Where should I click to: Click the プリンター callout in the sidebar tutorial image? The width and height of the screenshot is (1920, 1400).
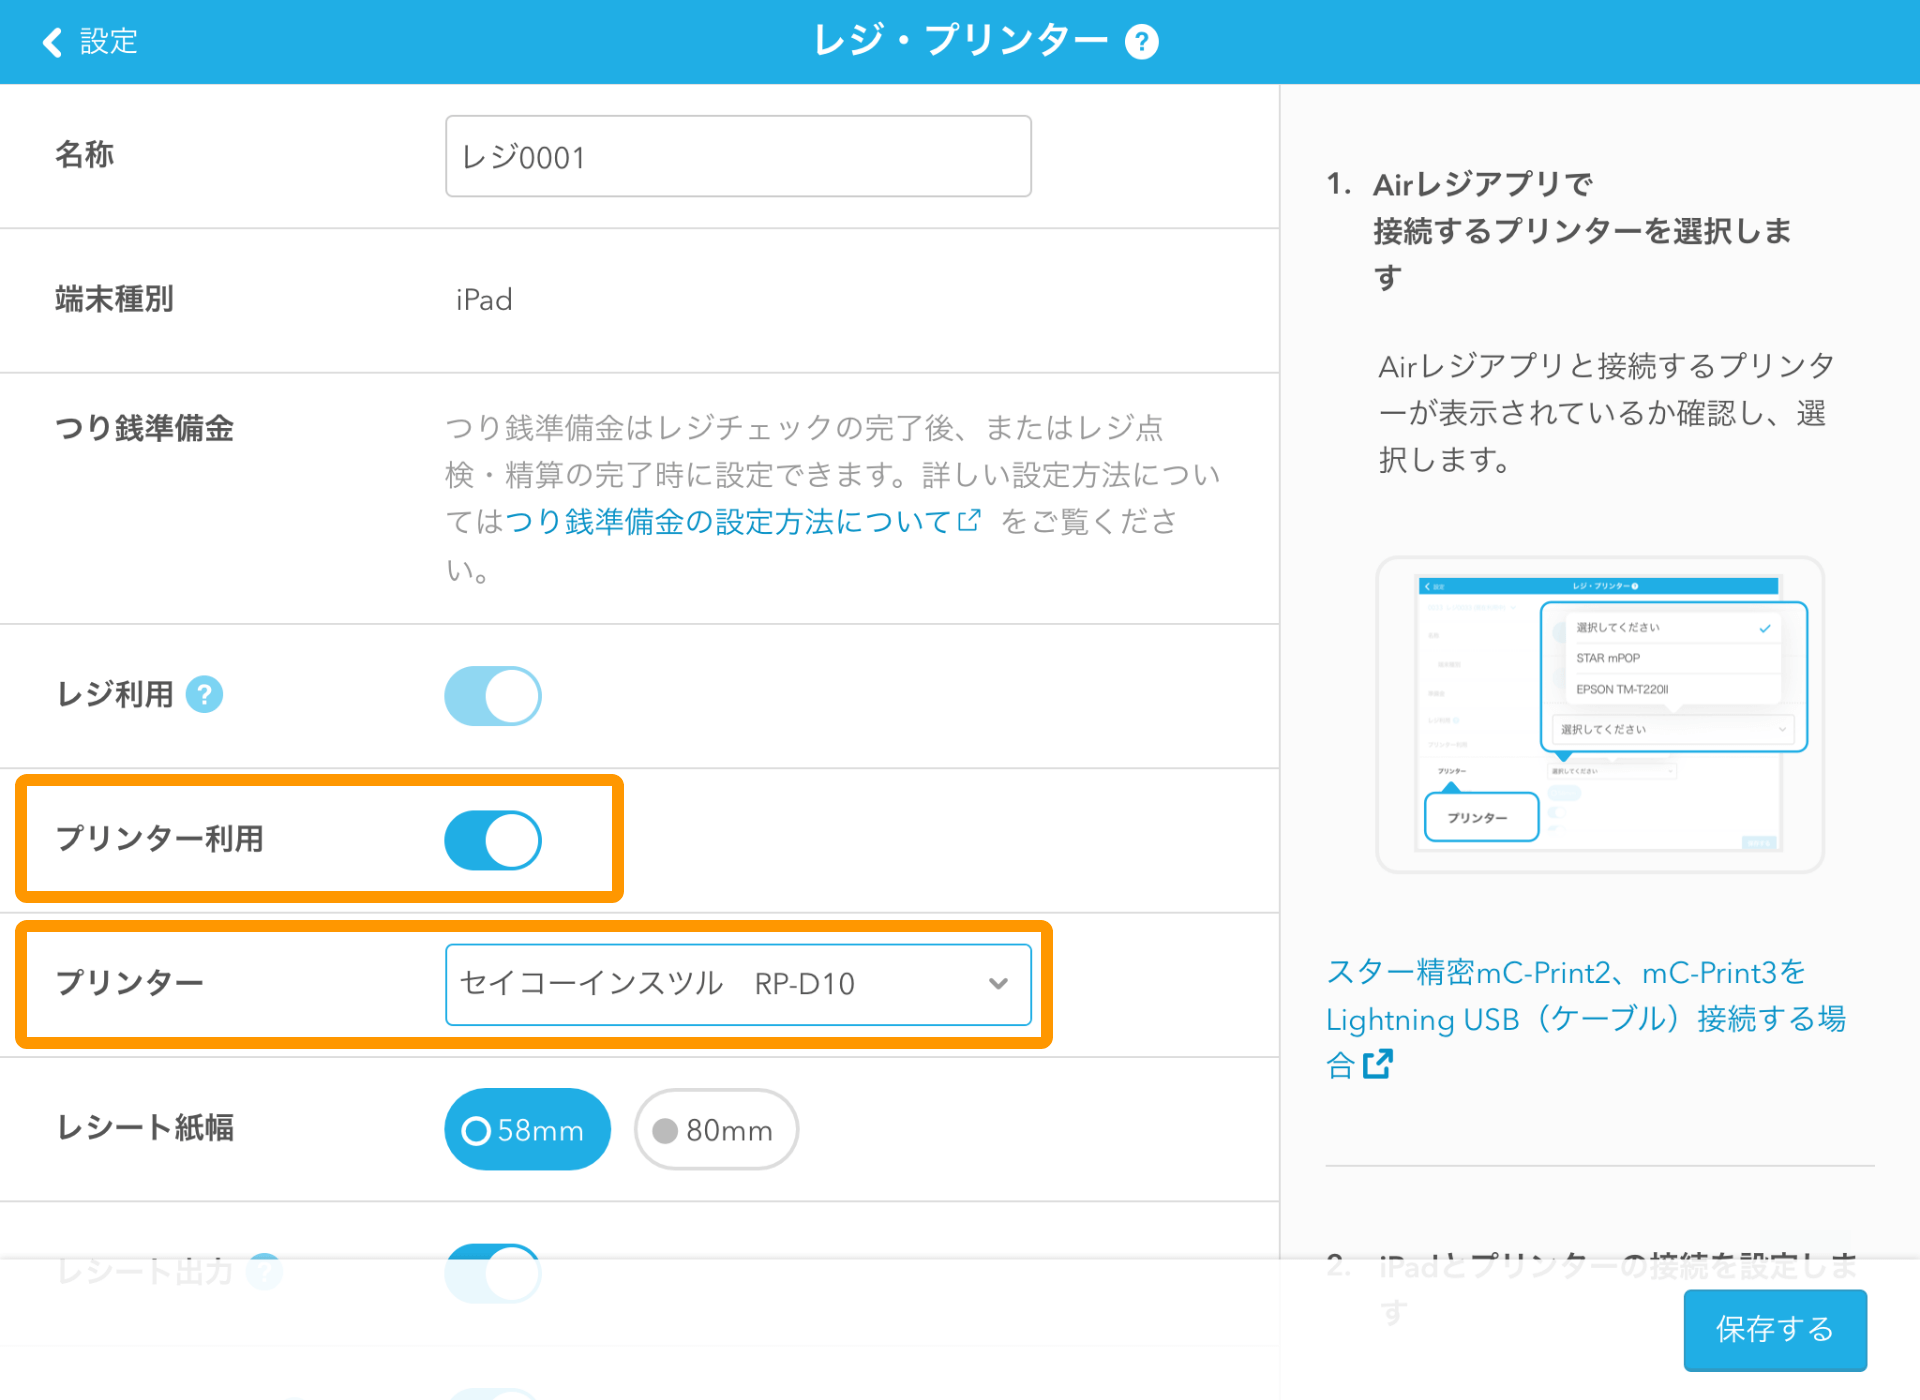point(1479,817)
